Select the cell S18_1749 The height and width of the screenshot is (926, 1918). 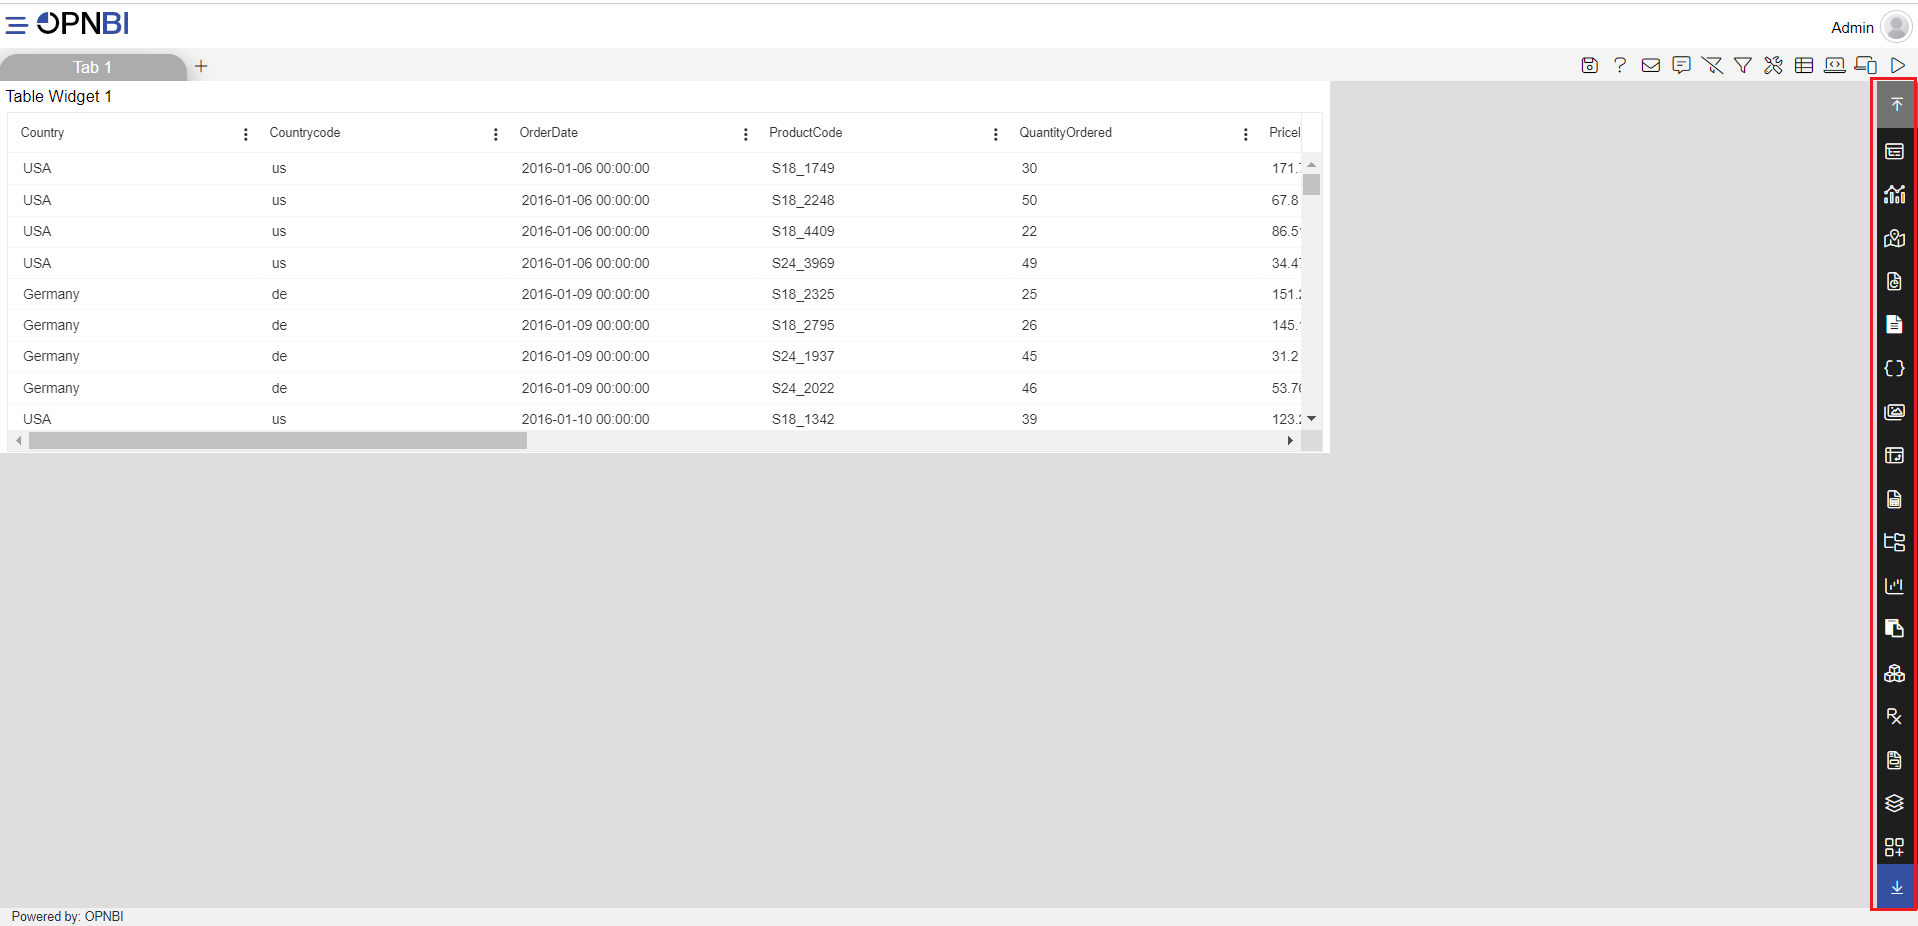pos(803,168)
